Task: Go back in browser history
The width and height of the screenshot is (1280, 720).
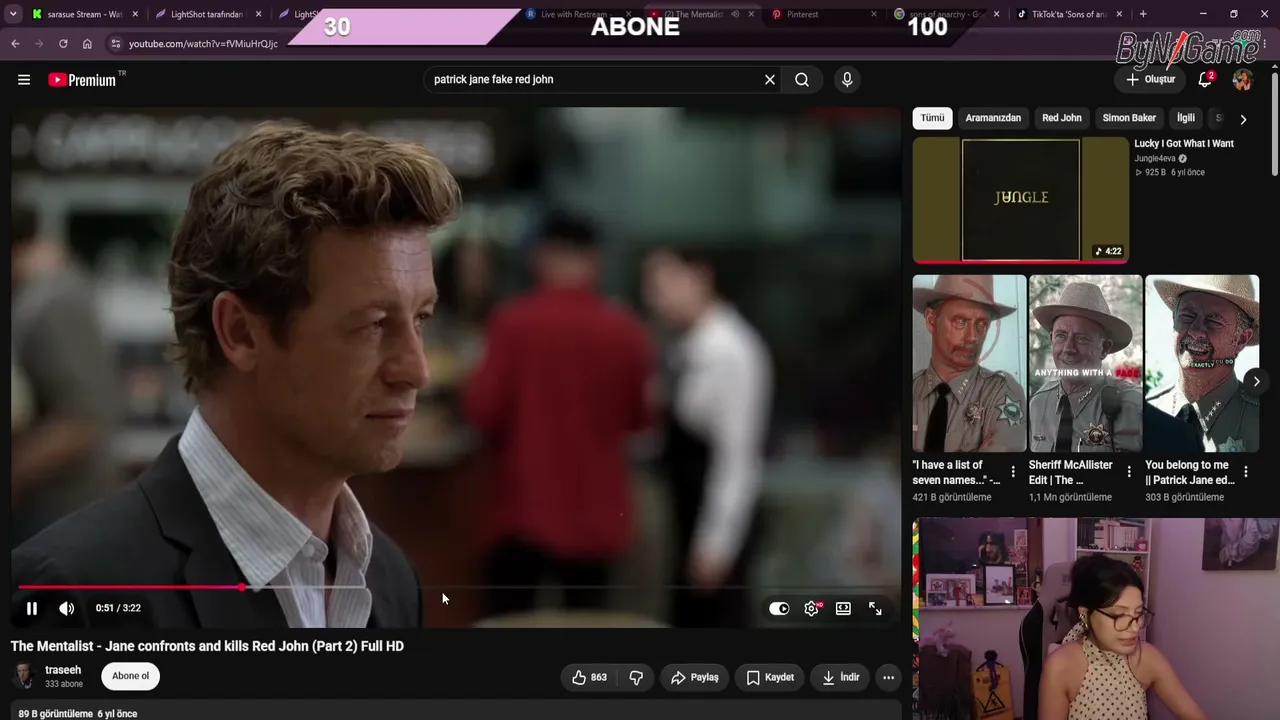Action: [15, 44]
